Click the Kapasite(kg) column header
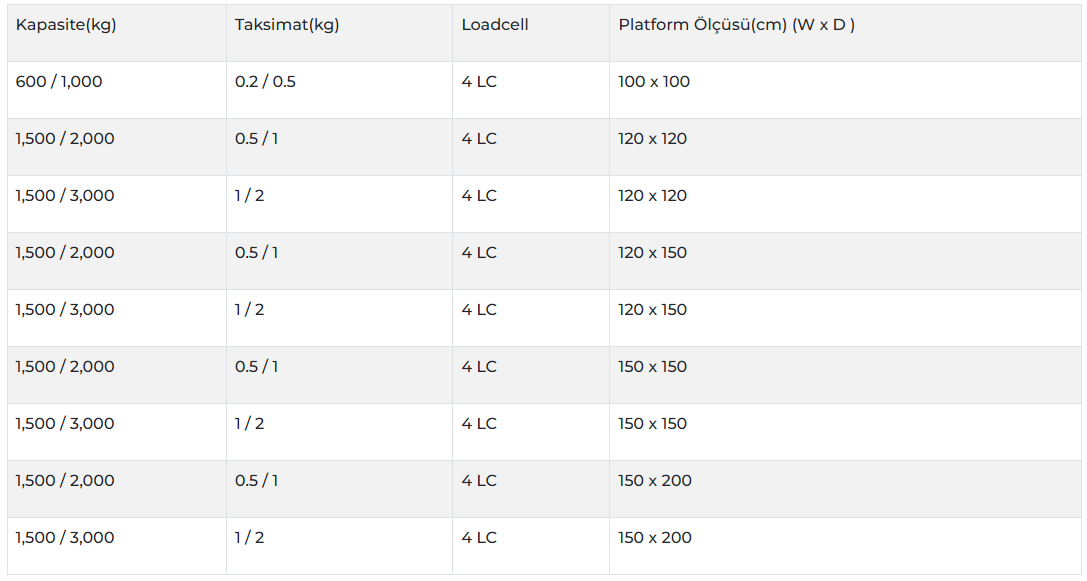The image size is (1087, 581). 66,25
